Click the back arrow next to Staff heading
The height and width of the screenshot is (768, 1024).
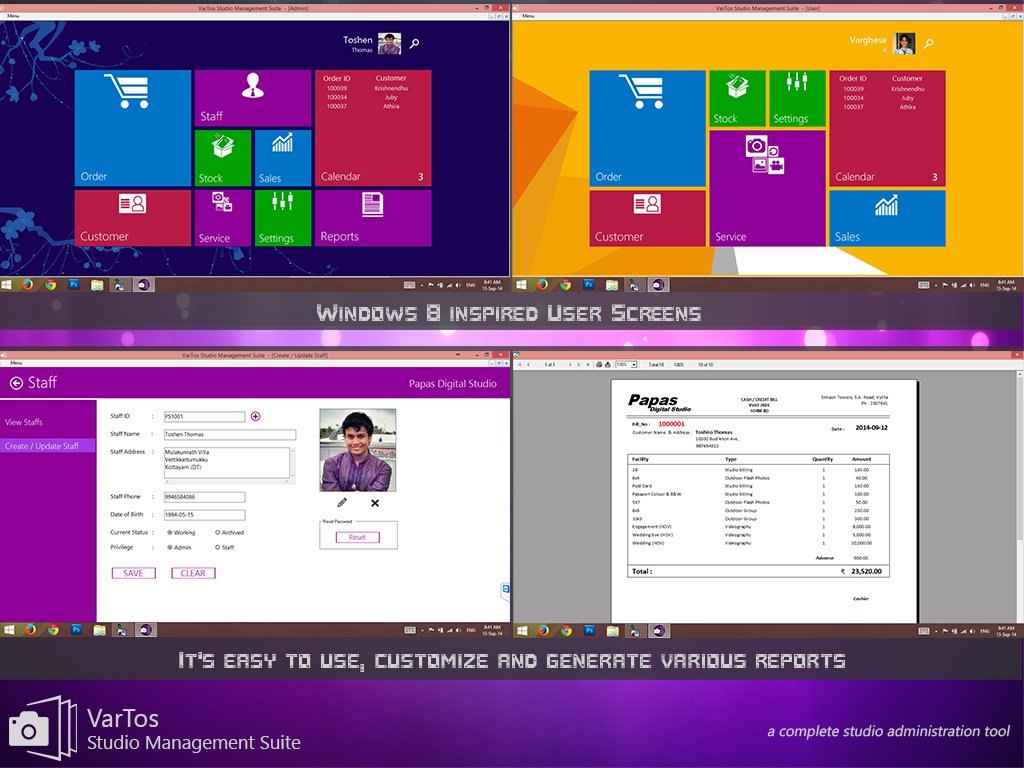point(16,383)
